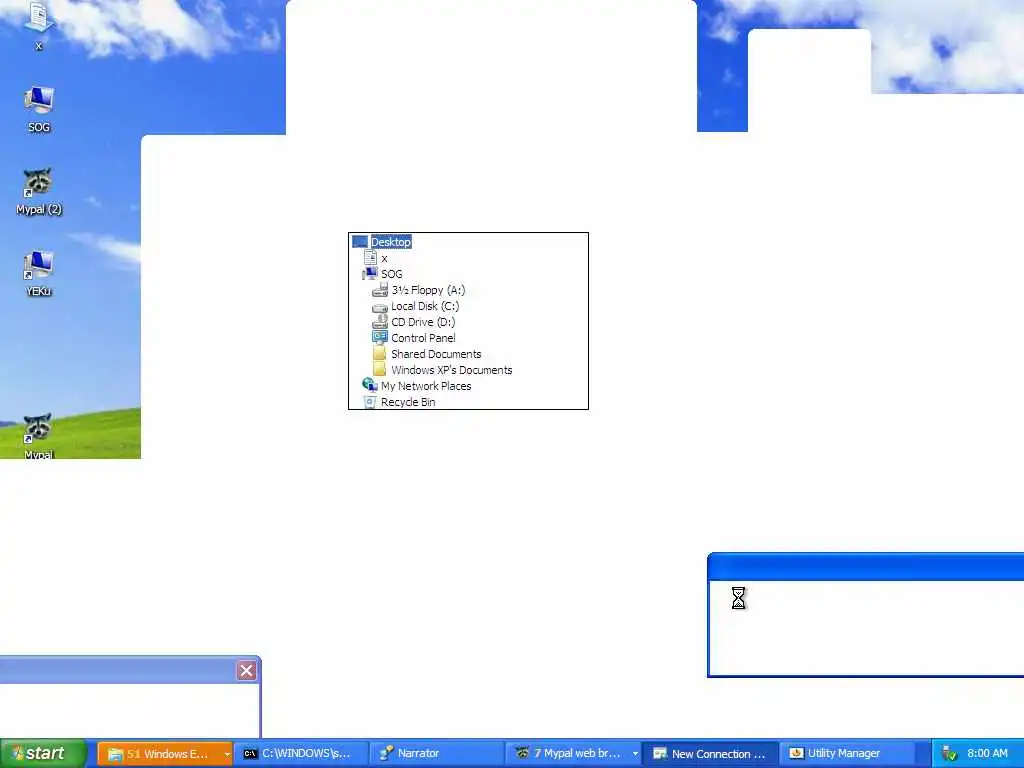Expand the Windows Explorer group dropdown arrow
Viewport: 1024px width, 768px height.
click(227, 754)
